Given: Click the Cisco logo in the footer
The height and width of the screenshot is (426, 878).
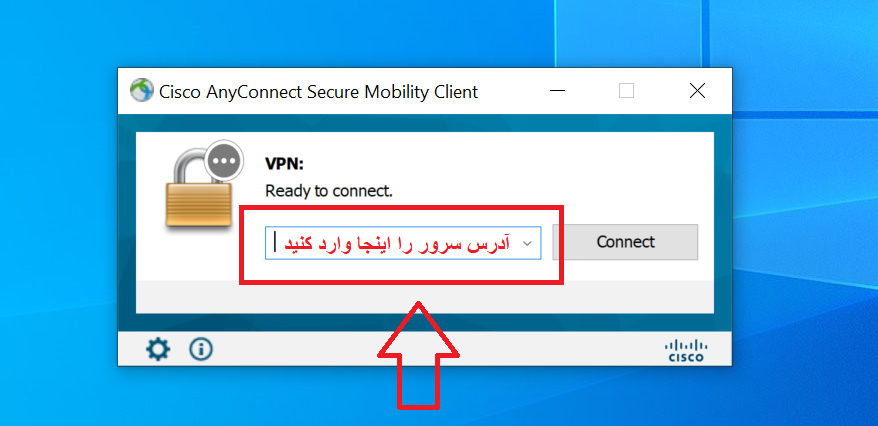Looking at the screenshot, I should click(x=687, y=350).
